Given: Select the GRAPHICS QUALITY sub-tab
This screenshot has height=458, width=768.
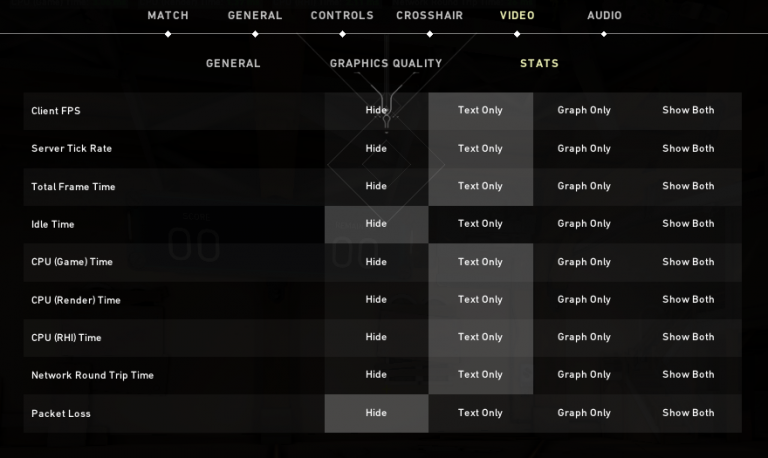Looking at the screenshot, I should click(x=386, y=63).
